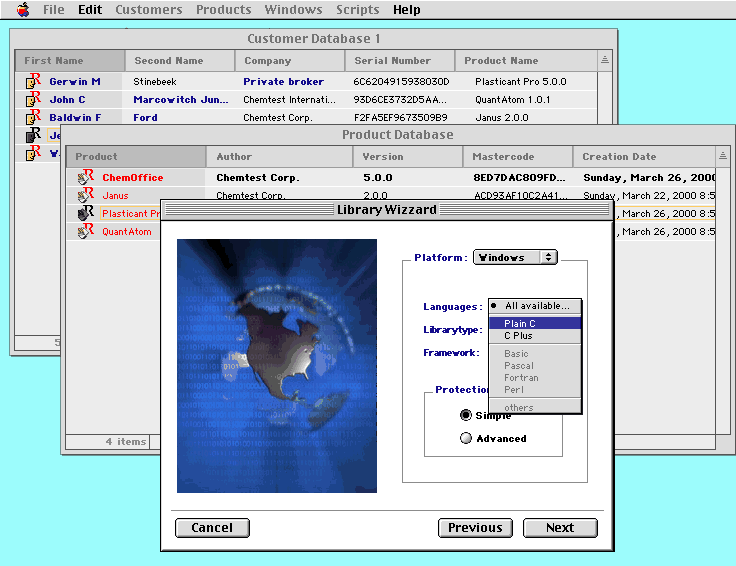The image size is (736, 566).
Task: Click the Cancel button in Library Wizzard
Action: click(212, 528)
